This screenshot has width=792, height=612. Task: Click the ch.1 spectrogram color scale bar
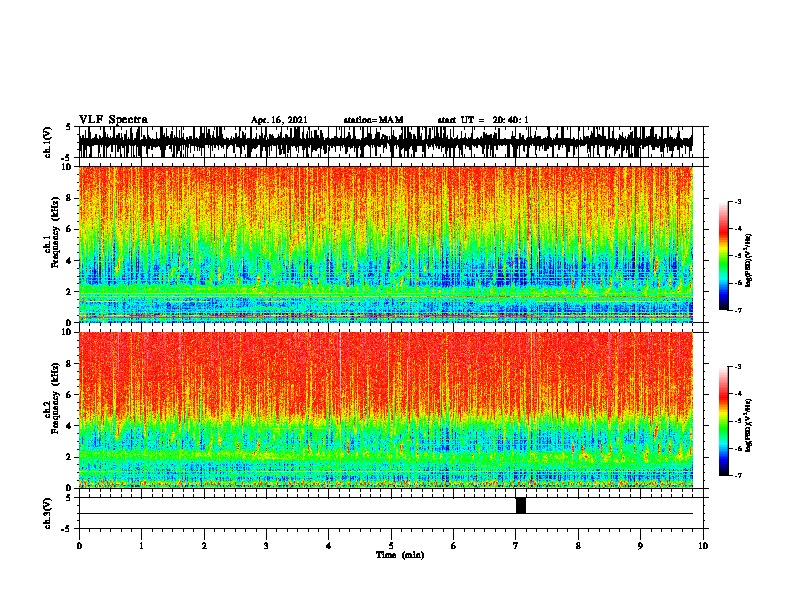coord(724,256)
